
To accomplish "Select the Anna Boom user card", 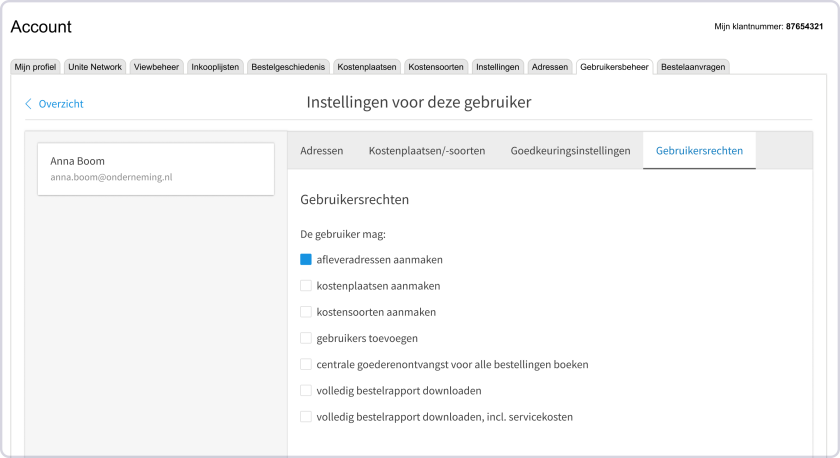I will coord(156,169).
